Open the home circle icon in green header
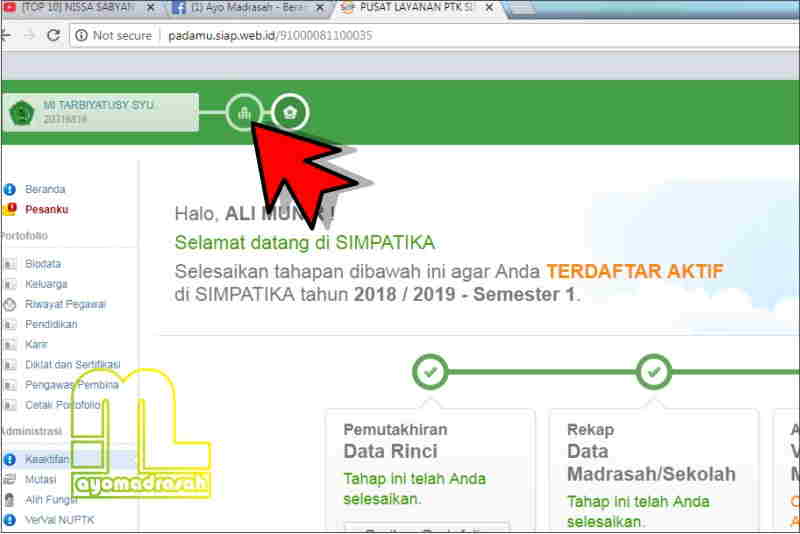Viewport: 800px width, 534px height. [x=290, y=112]
